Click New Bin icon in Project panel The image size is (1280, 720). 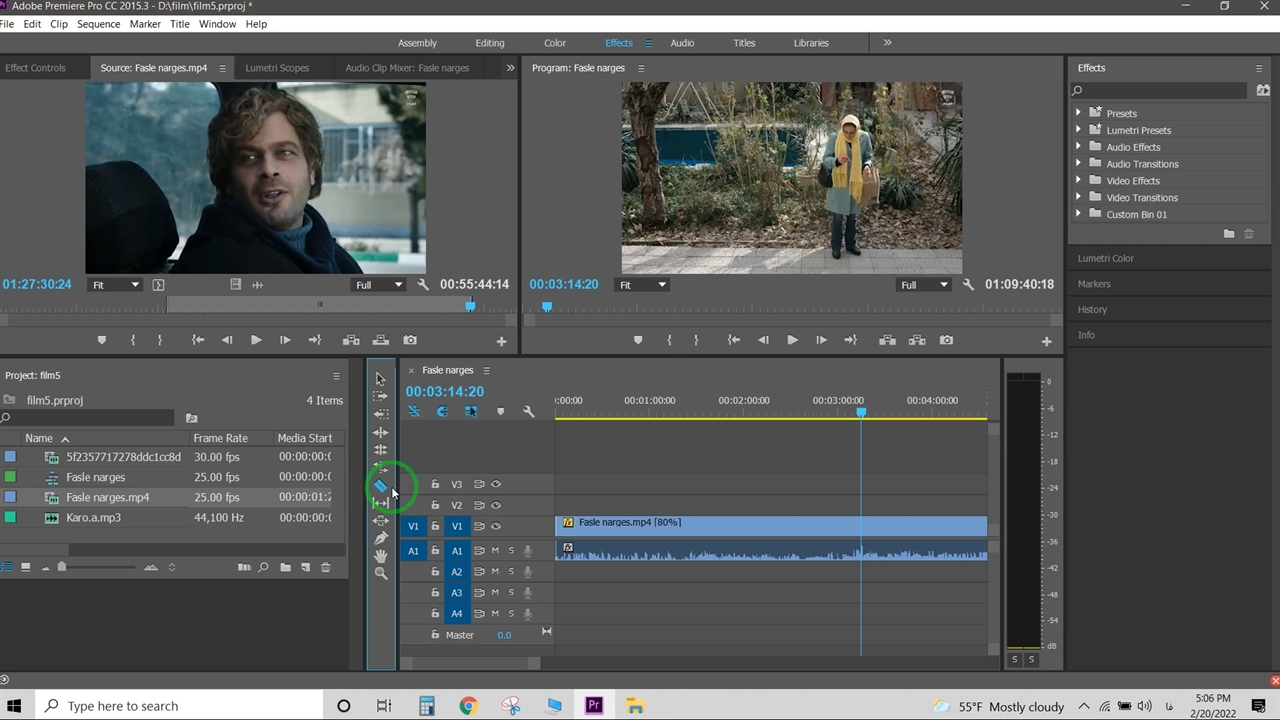click(285, 567)
